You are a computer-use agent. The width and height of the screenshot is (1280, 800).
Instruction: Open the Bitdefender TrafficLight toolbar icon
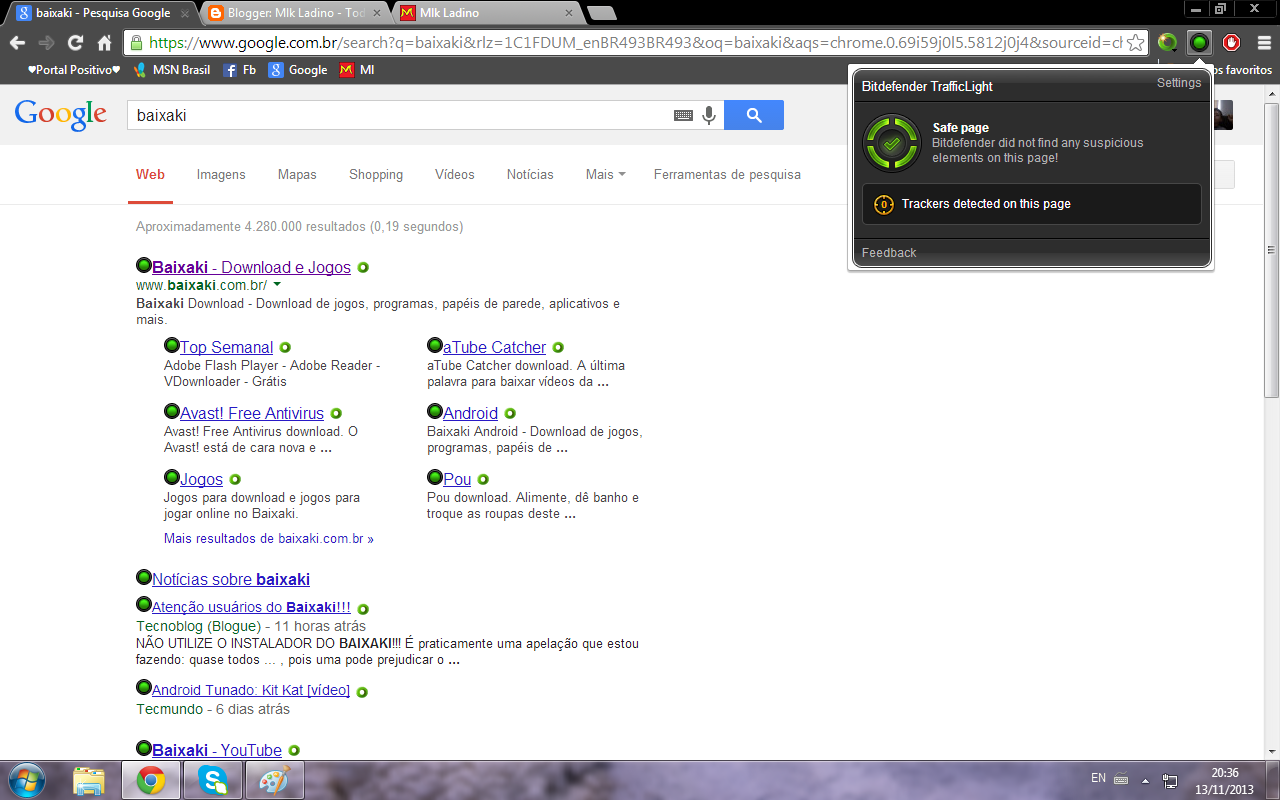1199,43
